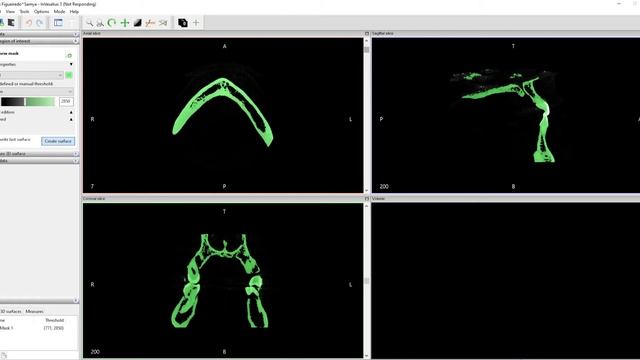Image resolution: width=640 pixels, height=360 pixels.
Task: Click the black slice interpolation toolbar icon
Action: click(x=182, y=23)
